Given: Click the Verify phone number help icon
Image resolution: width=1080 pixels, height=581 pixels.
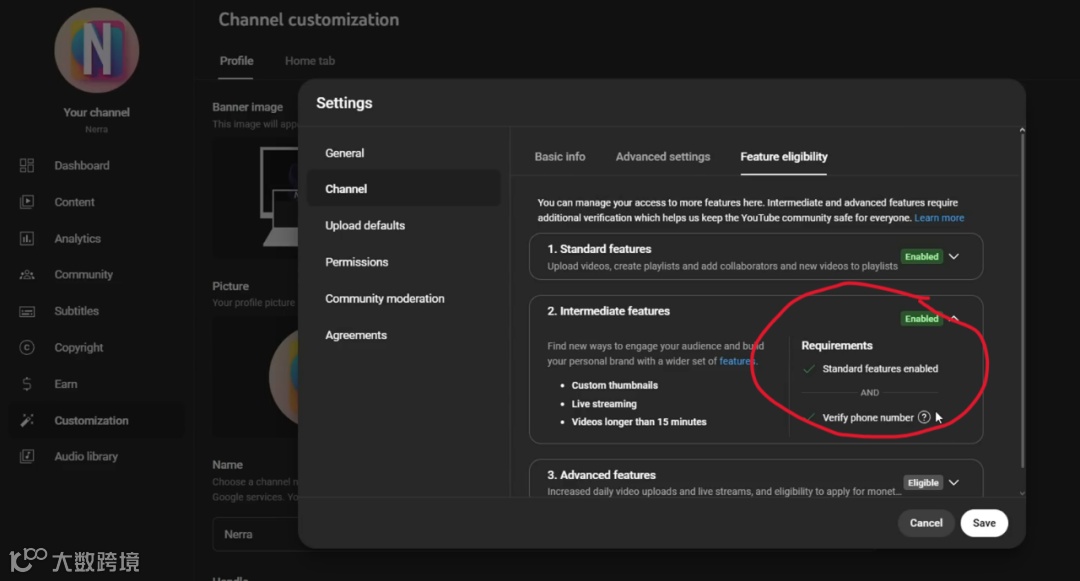Looking at the screenshot, I should tap(924, 417).
